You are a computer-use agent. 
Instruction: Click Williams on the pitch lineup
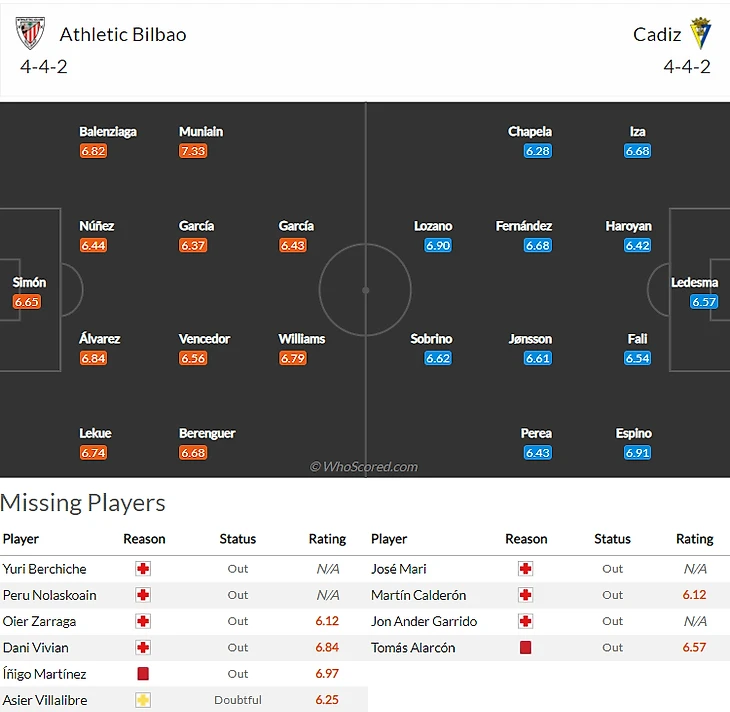tap(302, 339)
